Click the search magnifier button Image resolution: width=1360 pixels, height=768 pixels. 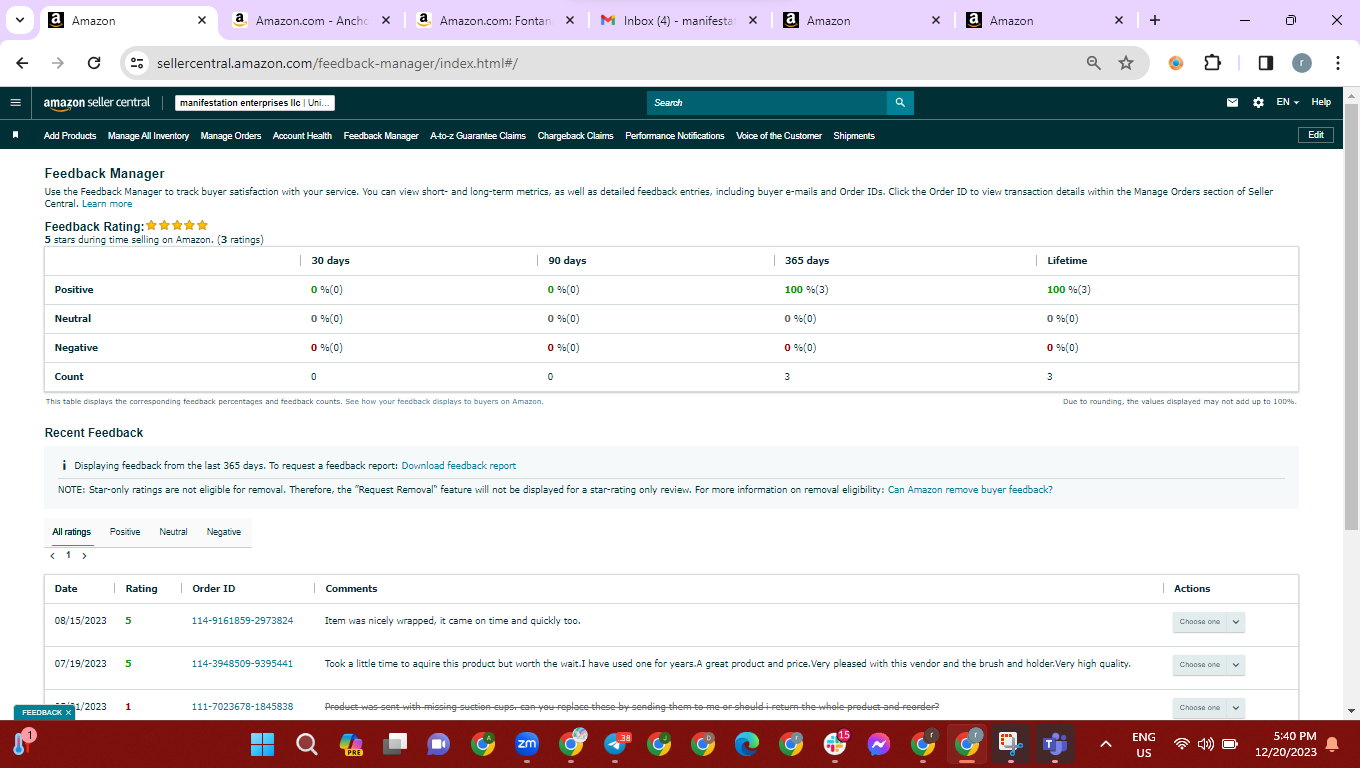click(900, 103)
